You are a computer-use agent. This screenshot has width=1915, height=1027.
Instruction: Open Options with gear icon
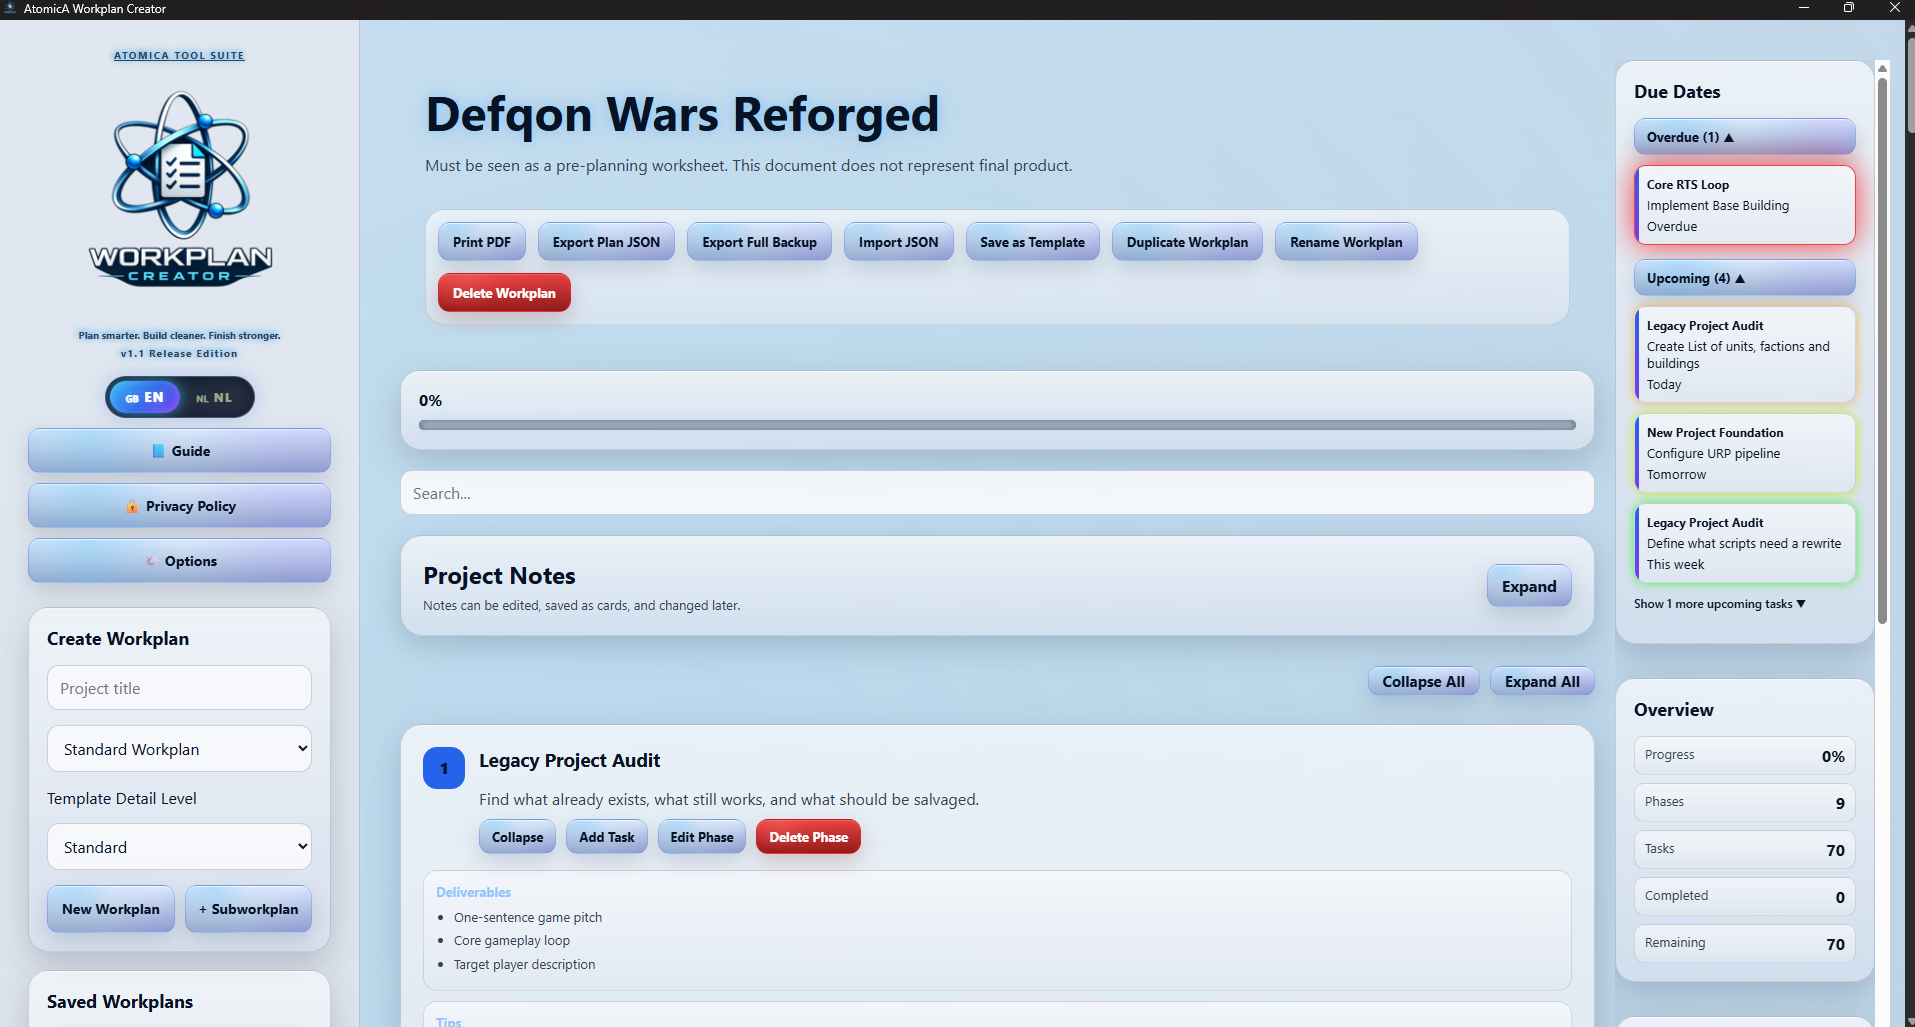[x=179, y=561]
